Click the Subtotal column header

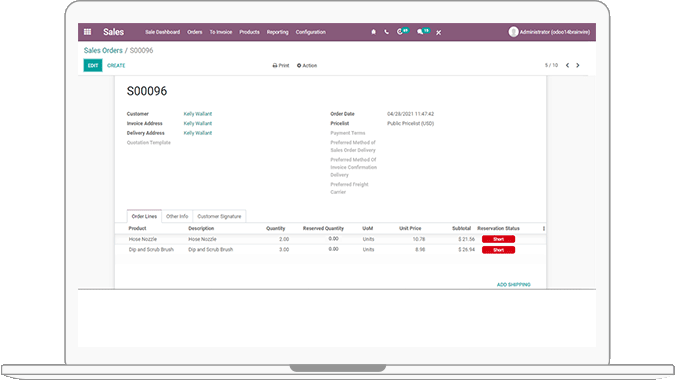tap(461, 229)
